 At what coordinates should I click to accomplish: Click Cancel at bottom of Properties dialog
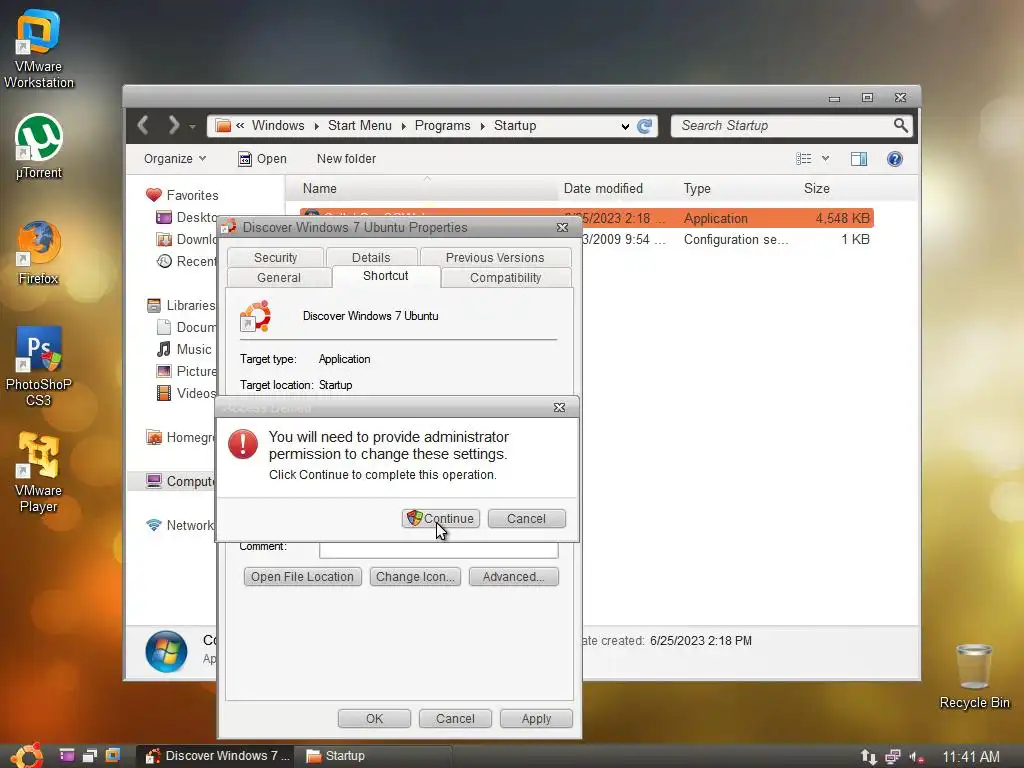(x=455, y=718)
